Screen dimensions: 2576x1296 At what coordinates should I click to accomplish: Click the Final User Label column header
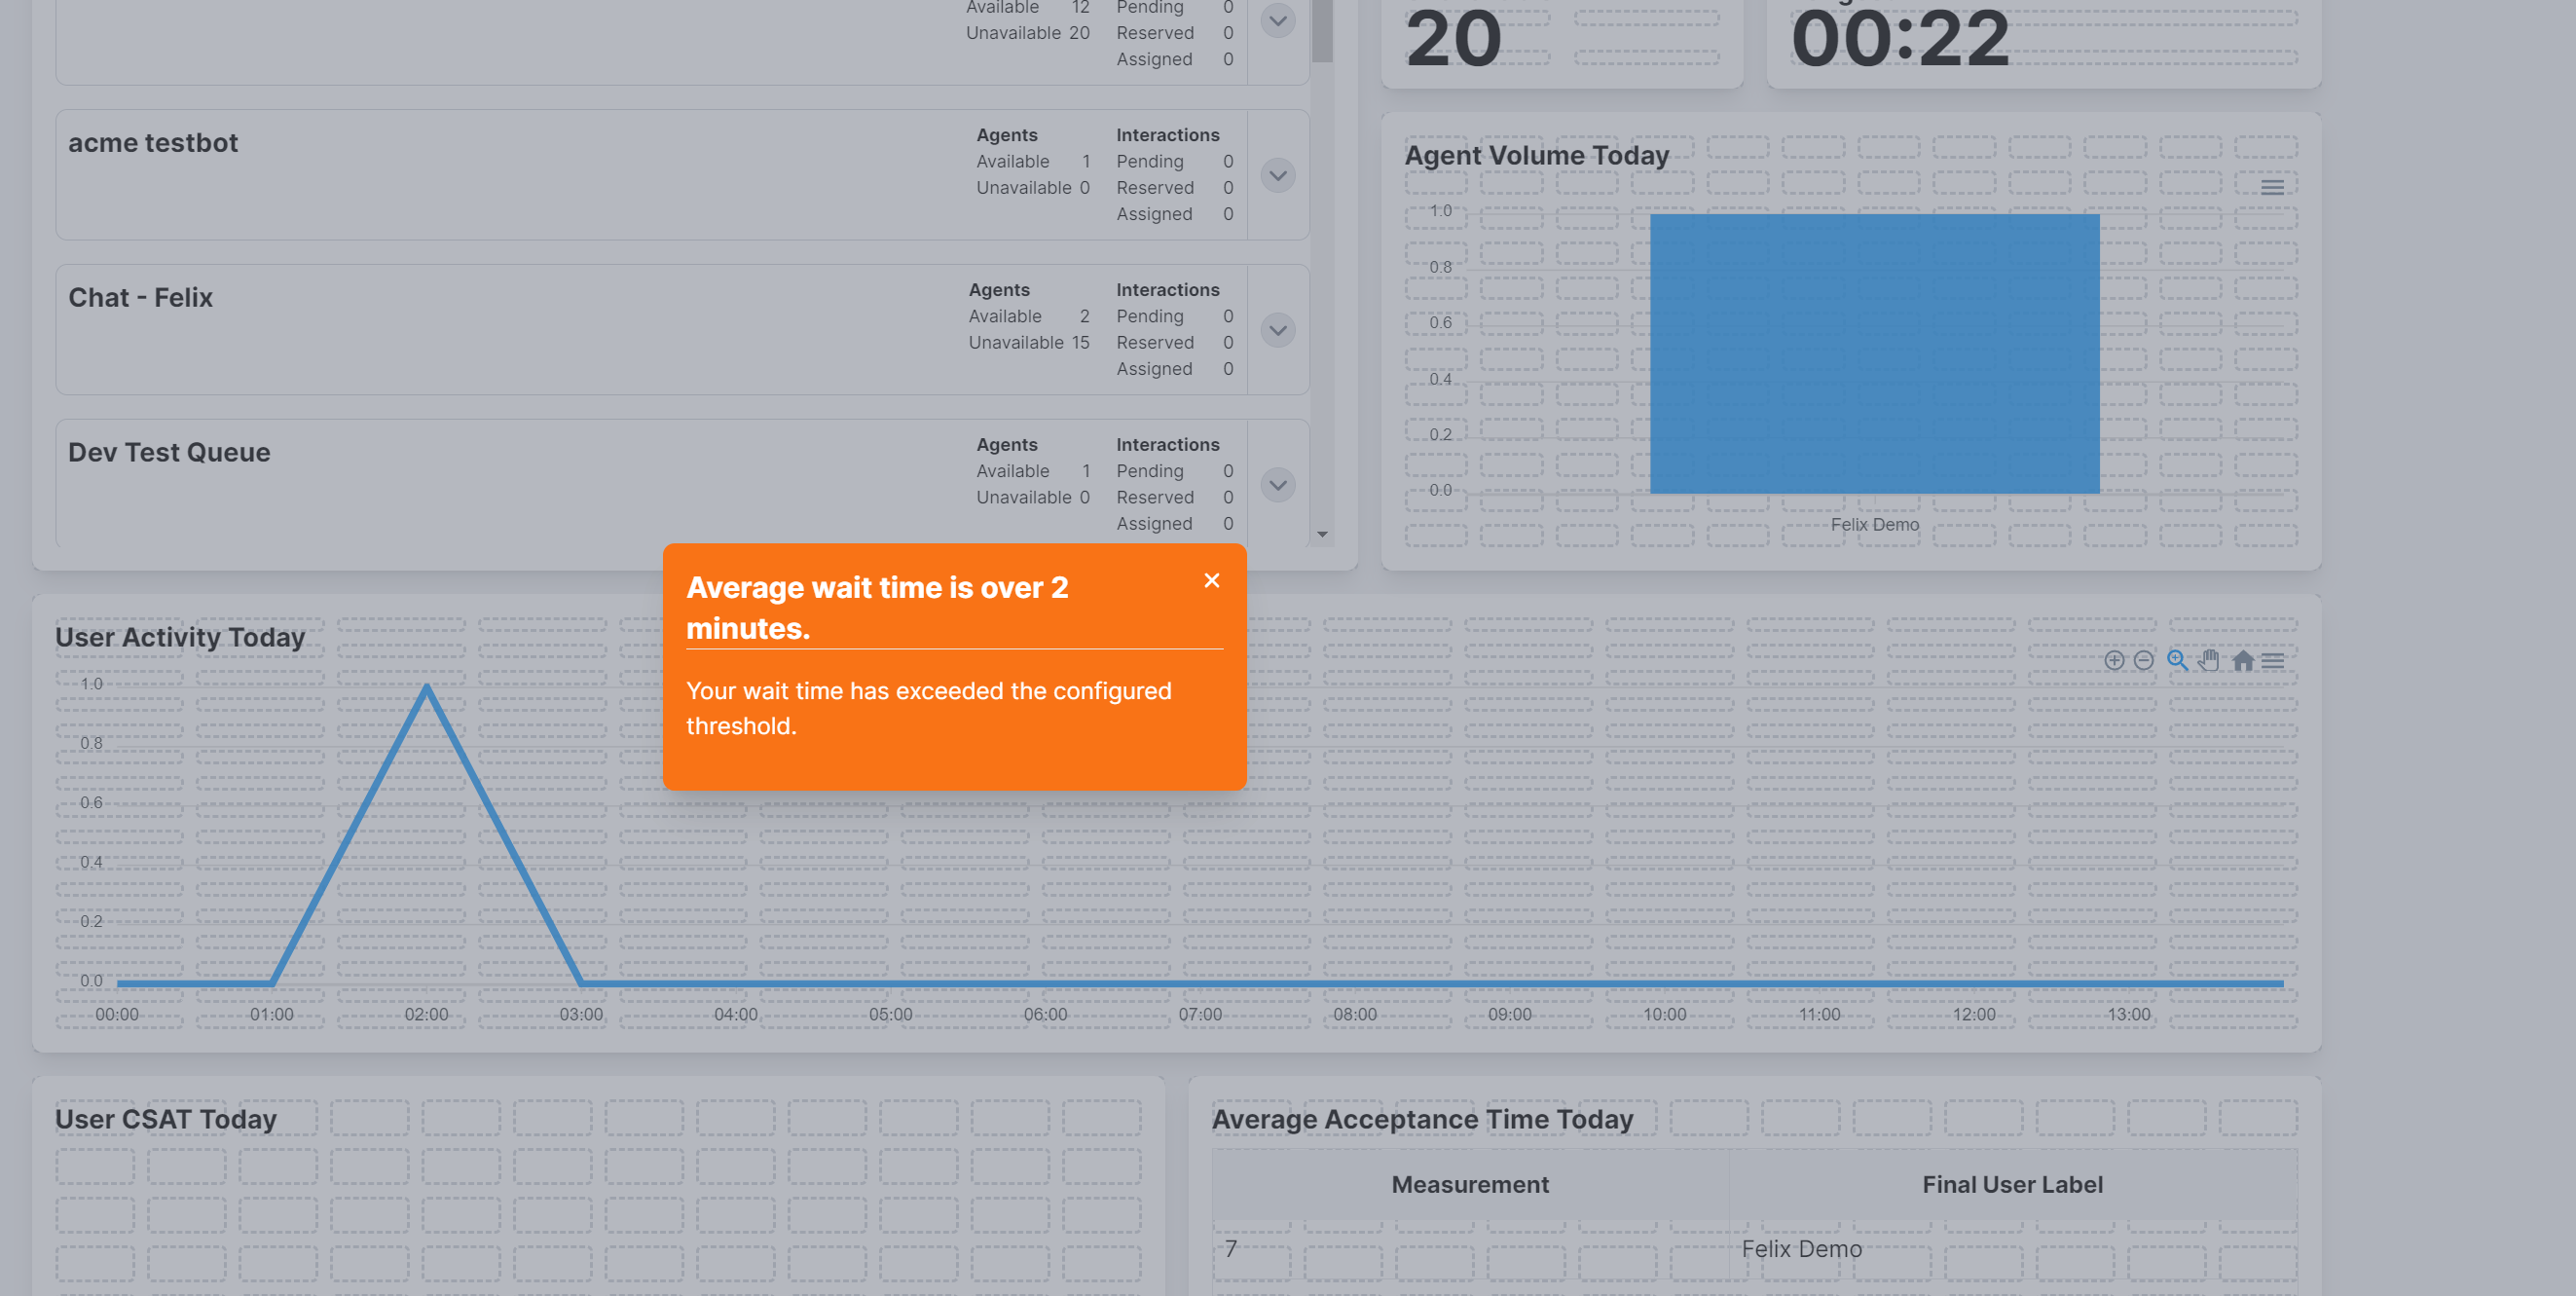point(2012,1184)
